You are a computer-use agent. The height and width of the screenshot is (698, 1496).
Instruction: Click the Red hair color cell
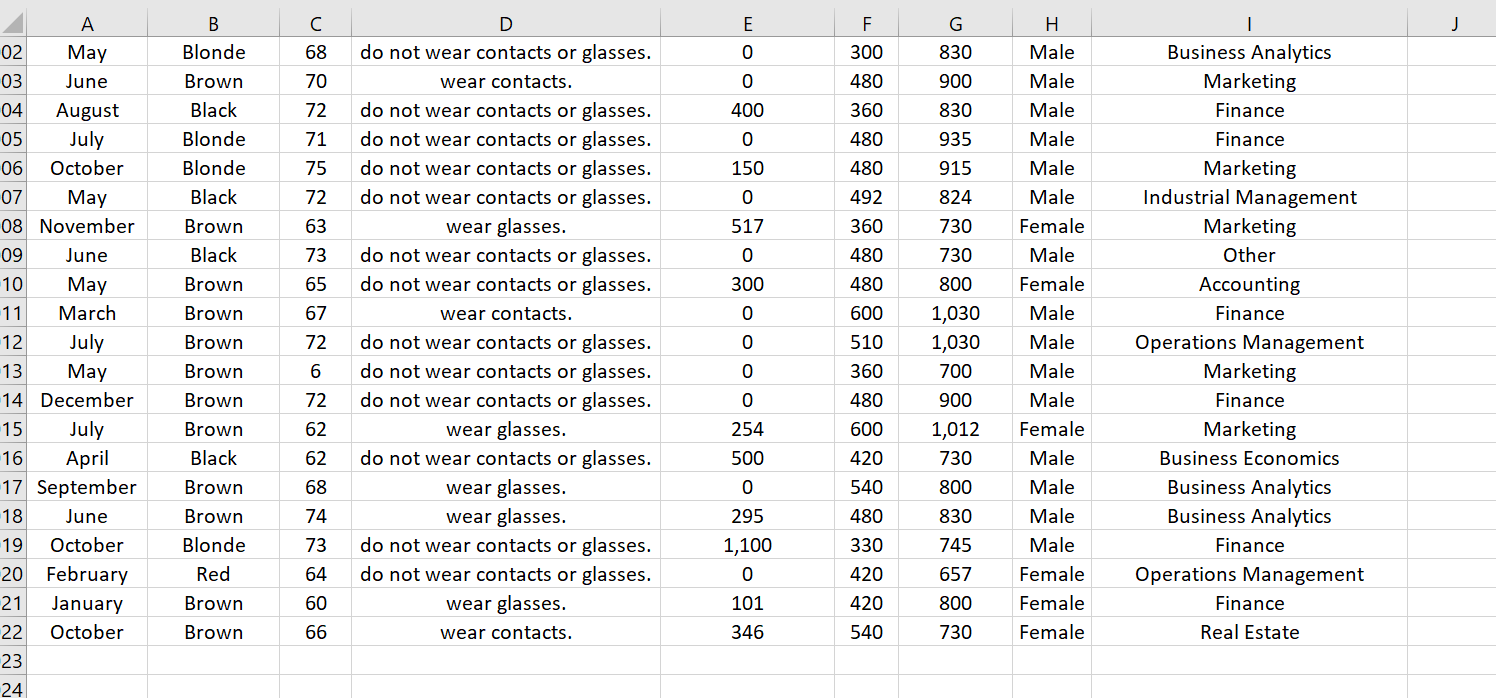pos(213,574)
